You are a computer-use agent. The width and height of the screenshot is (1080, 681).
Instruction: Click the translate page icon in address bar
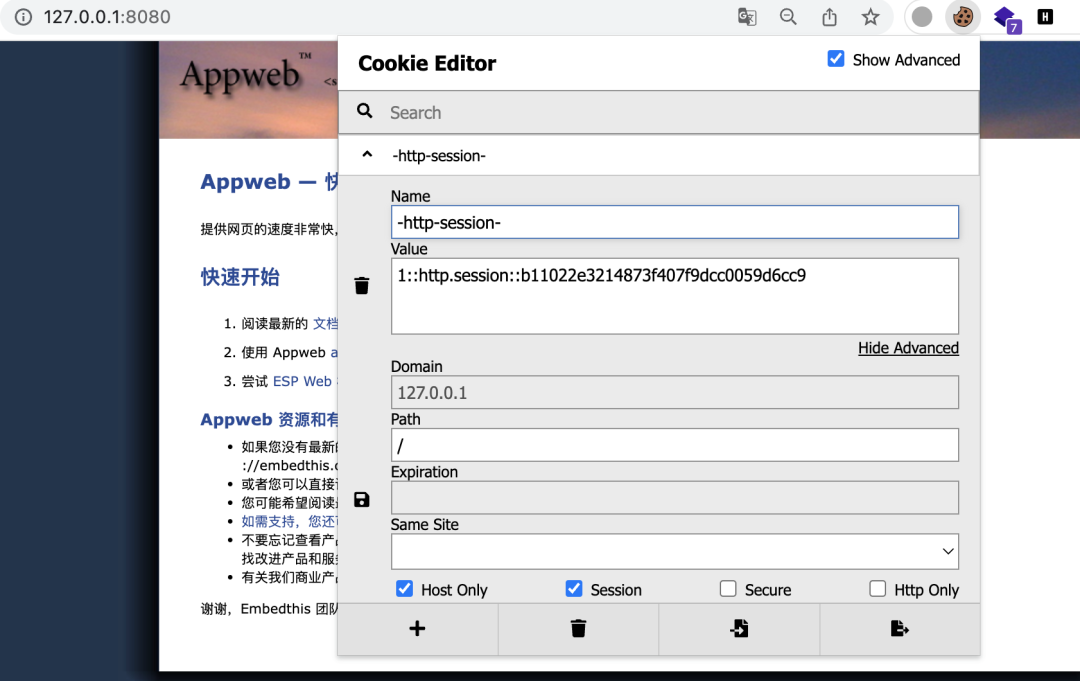[x=747, y=17]
